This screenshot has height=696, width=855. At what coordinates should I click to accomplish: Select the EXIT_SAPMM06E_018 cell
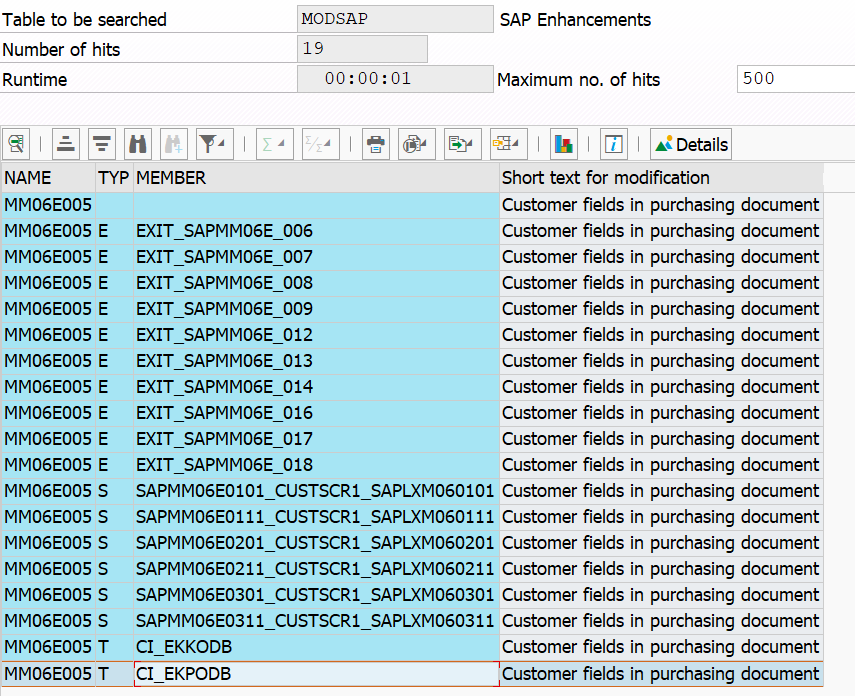316,465
